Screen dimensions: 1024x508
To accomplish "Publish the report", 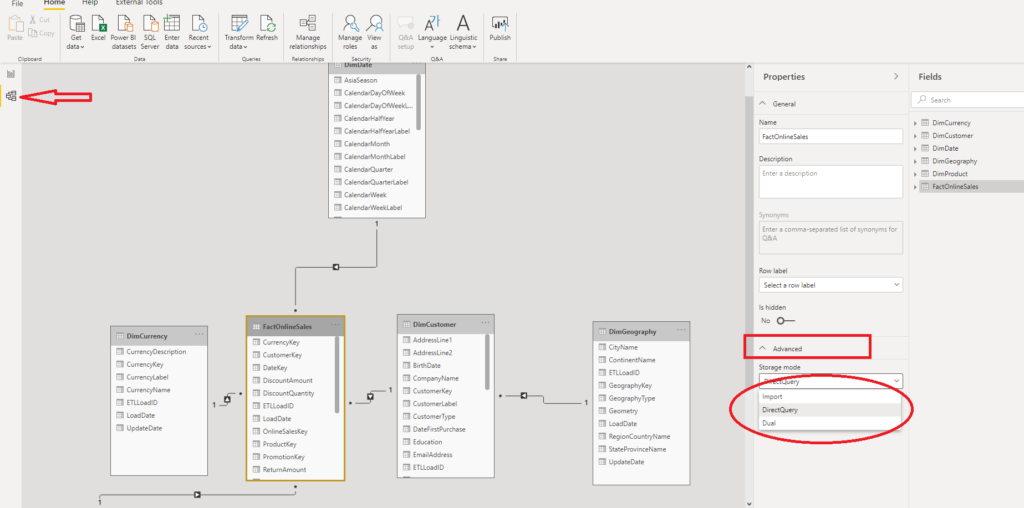I will click(500, 30).
